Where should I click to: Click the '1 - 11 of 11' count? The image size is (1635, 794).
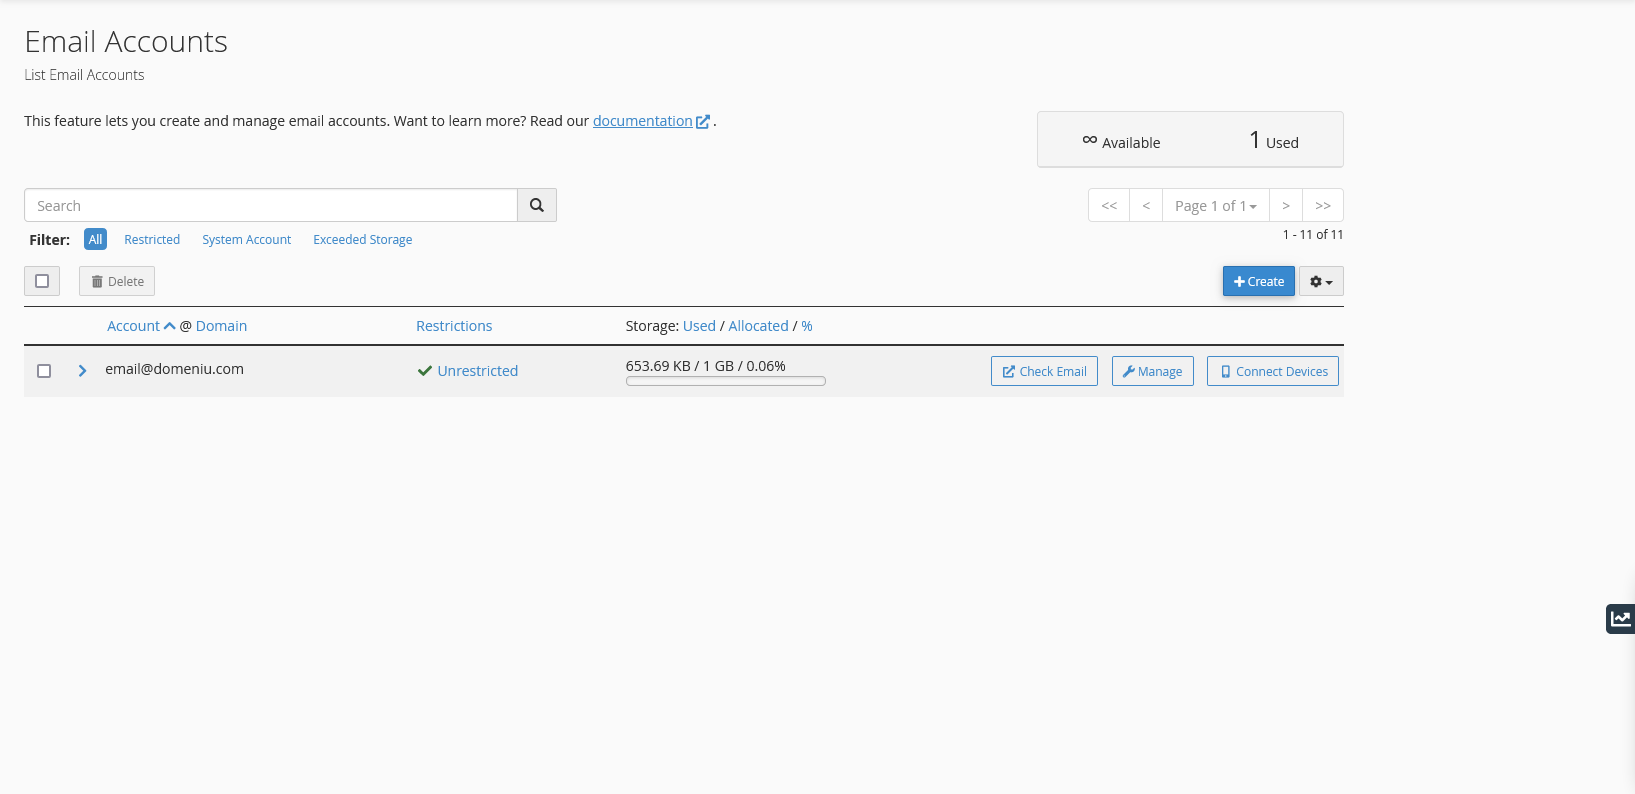pos(1313,234)
